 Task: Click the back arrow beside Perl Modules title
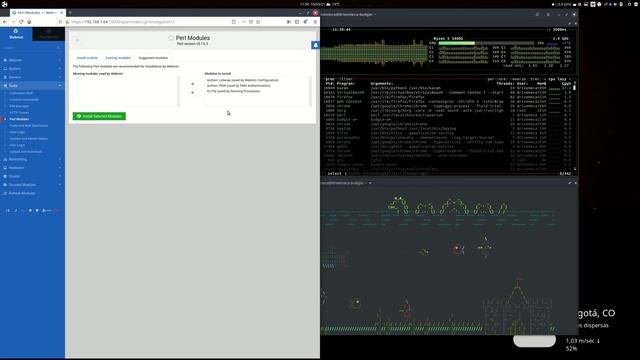[x=77, y=40]
